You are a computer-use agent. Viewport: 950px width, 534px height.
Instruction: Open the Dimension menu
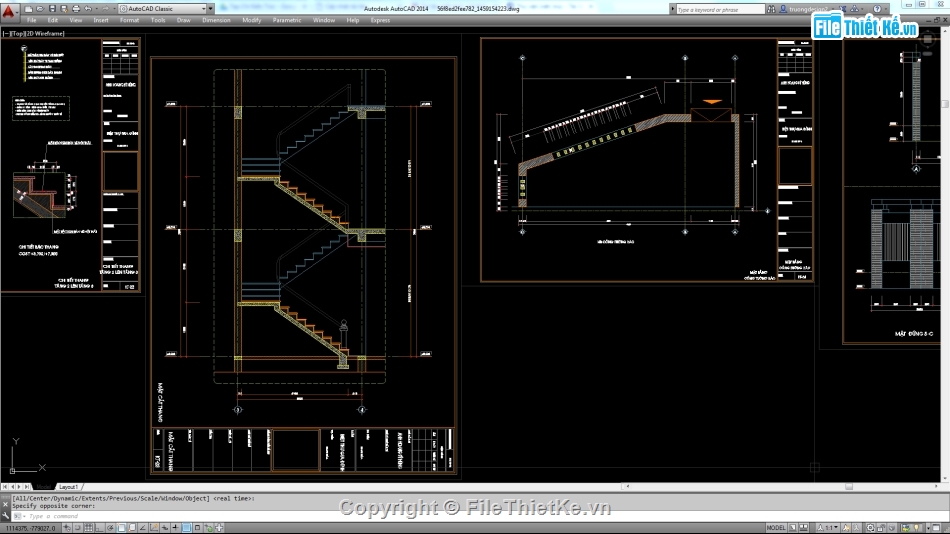coord(216,20)
